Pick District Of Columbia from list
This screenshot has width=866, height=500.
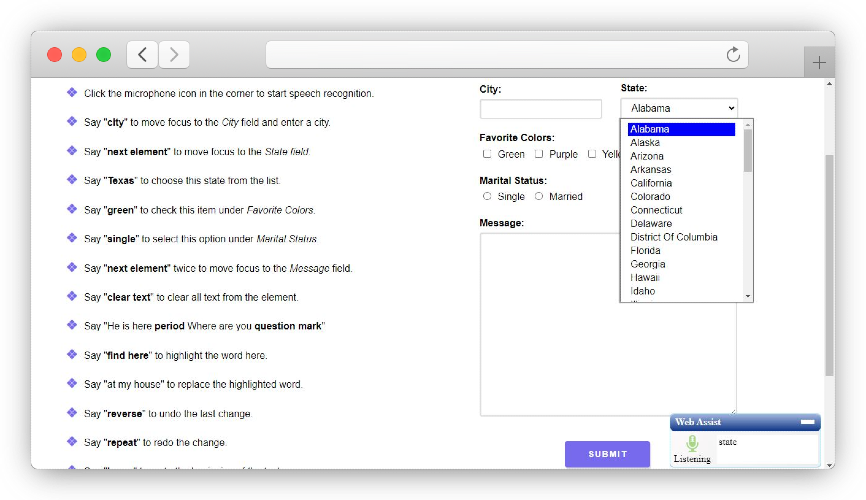pos(681,238)
